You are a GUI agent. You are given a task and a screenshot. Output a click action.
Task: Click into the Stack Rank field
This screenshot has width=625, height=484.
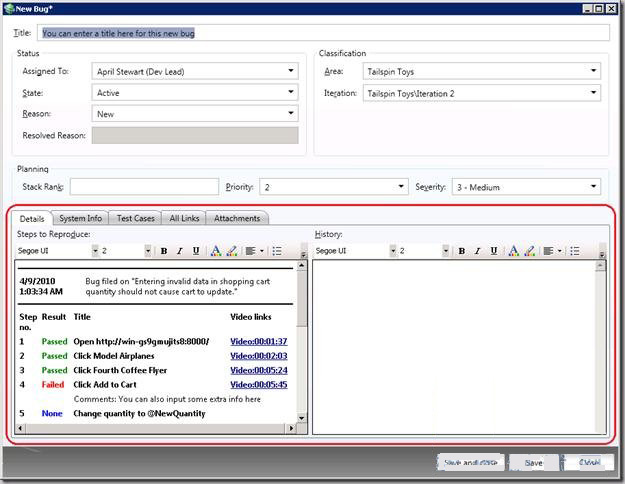(144, 187)
